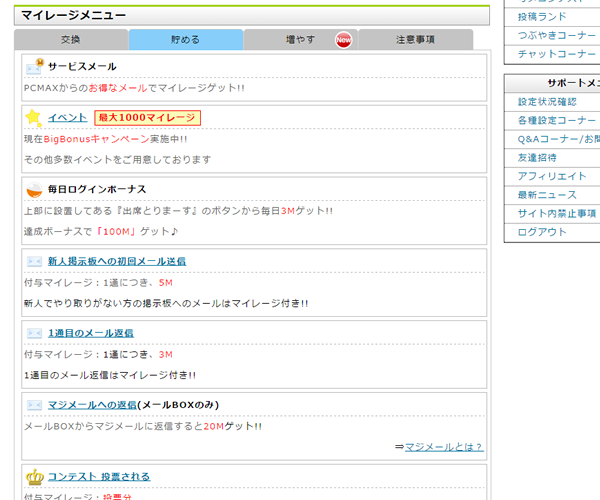Screen dimensions: 600x500
Task: Open the マジメールとは？ link
Action: tap(444, 446)
